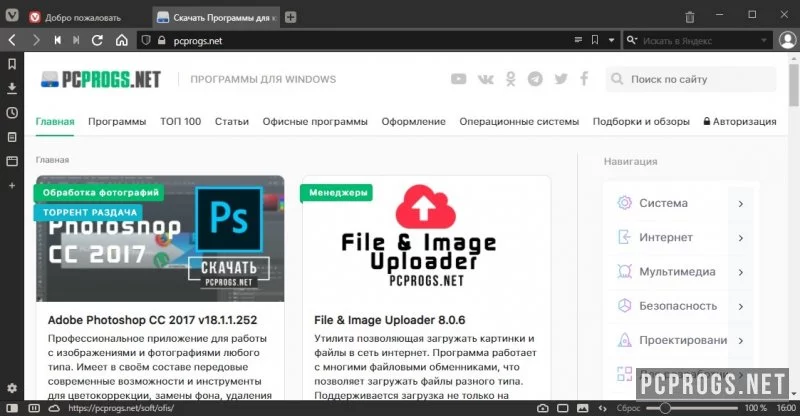
Task: Open the YouTube social icon
Action: pyautogui.click(x=459, y=79)
